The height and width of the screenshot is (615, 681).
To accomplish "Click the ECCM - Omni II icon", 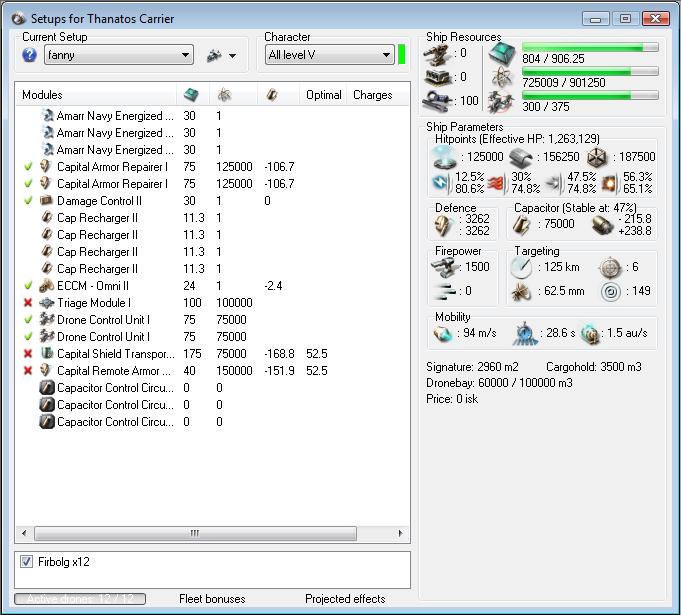I will click(46, 286).
